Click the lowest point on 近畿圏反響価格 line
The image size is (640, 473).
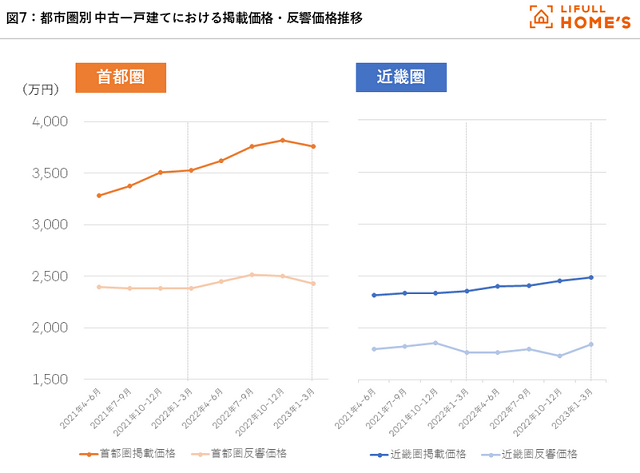pyautogui.click(x=560, y=356)
